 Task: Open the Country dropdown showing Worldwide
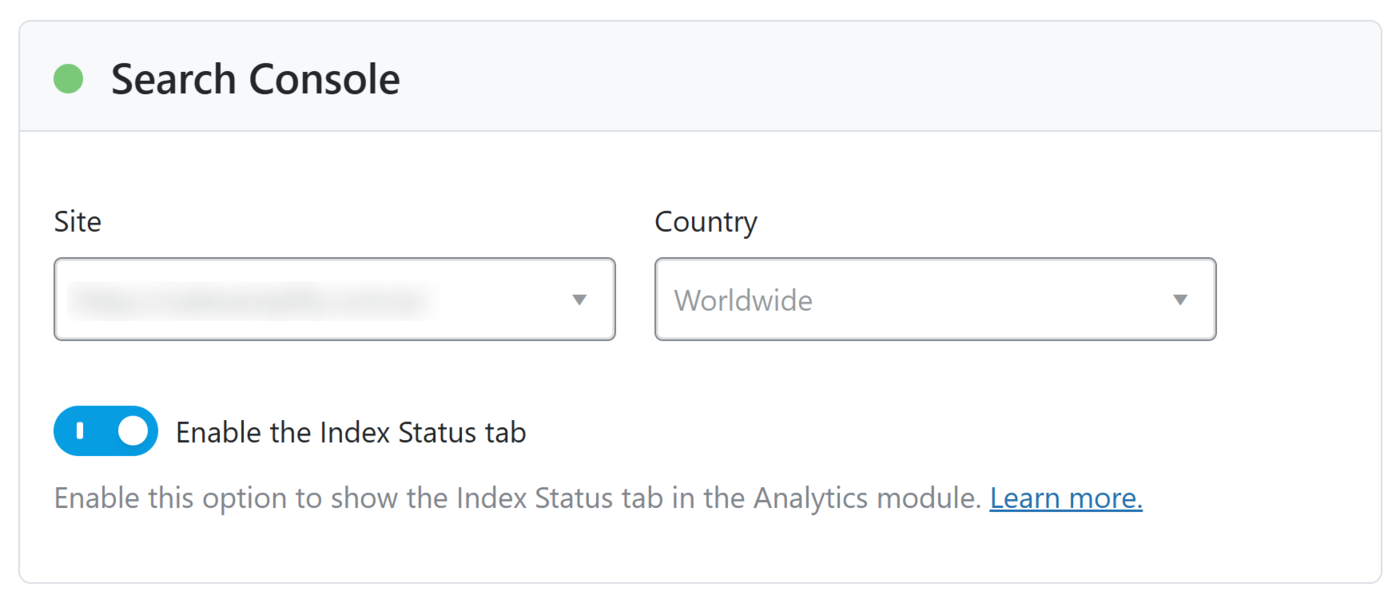coord(935,300)
